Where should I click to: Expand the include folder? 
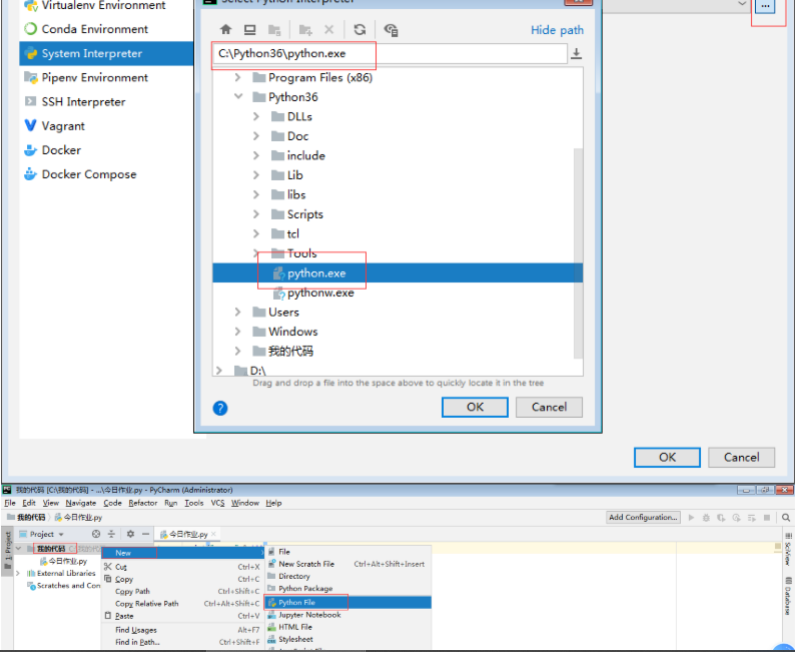256,156
